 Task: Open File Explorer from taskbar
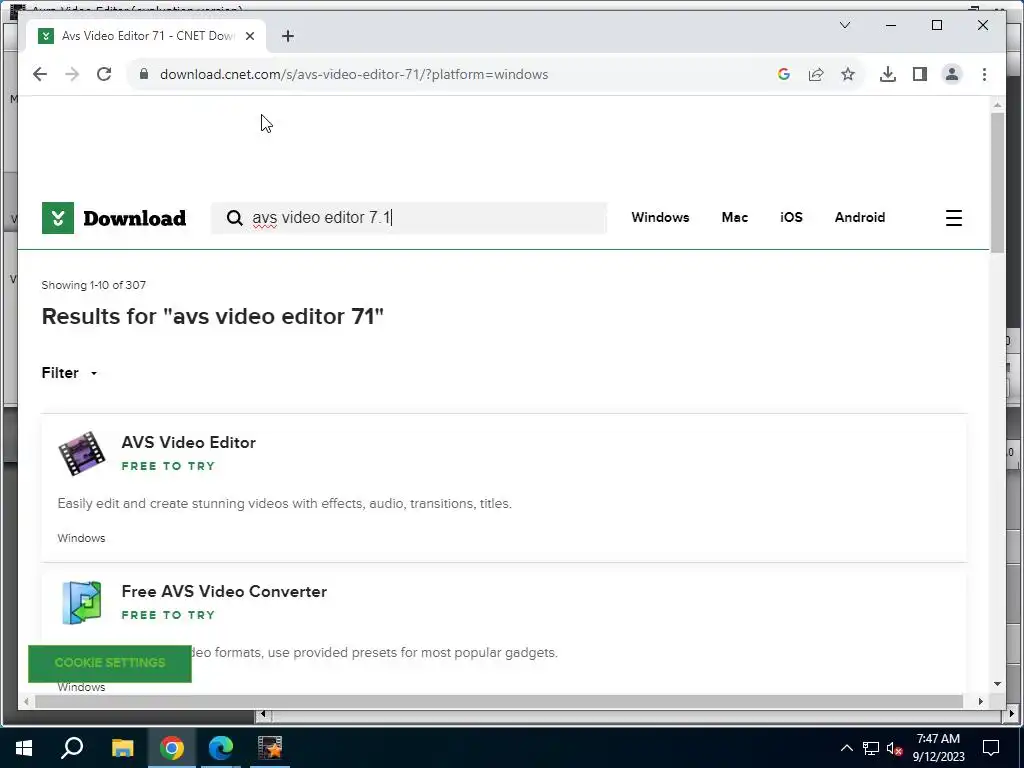coord(122,748)
